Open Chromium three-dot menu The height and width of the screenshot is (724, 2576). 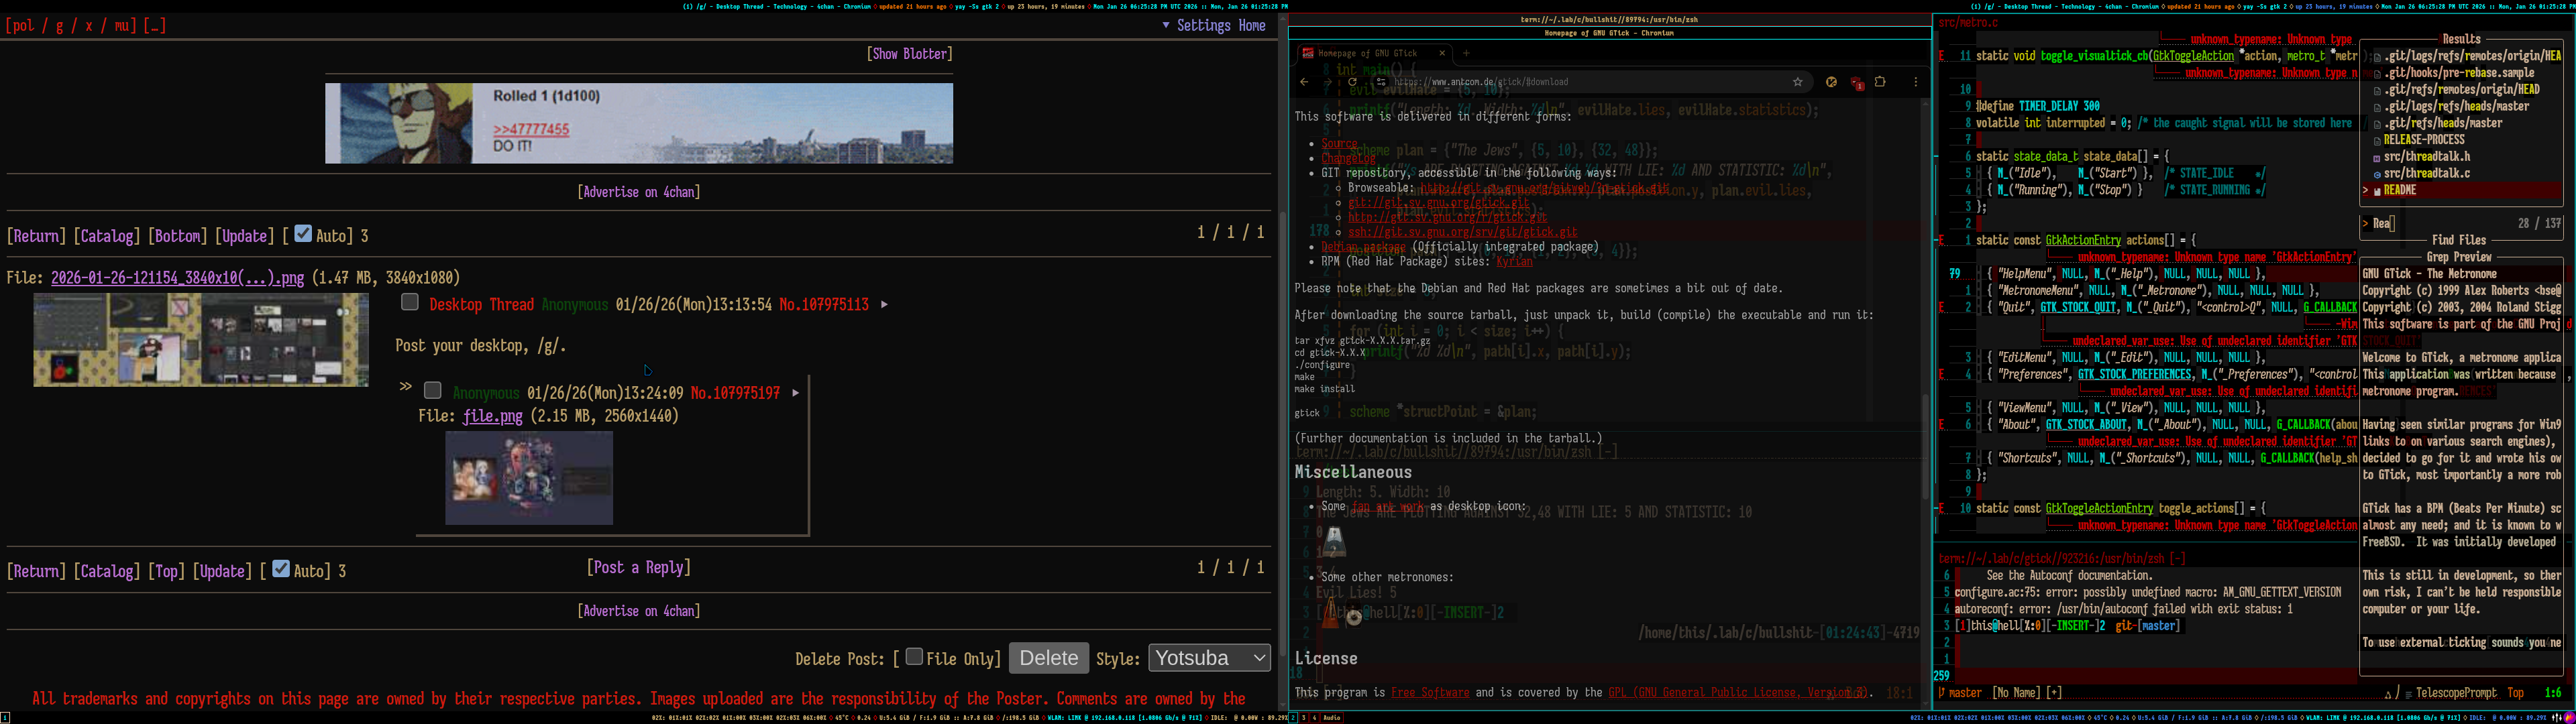pyautogui.click(x=1916, y=82)
